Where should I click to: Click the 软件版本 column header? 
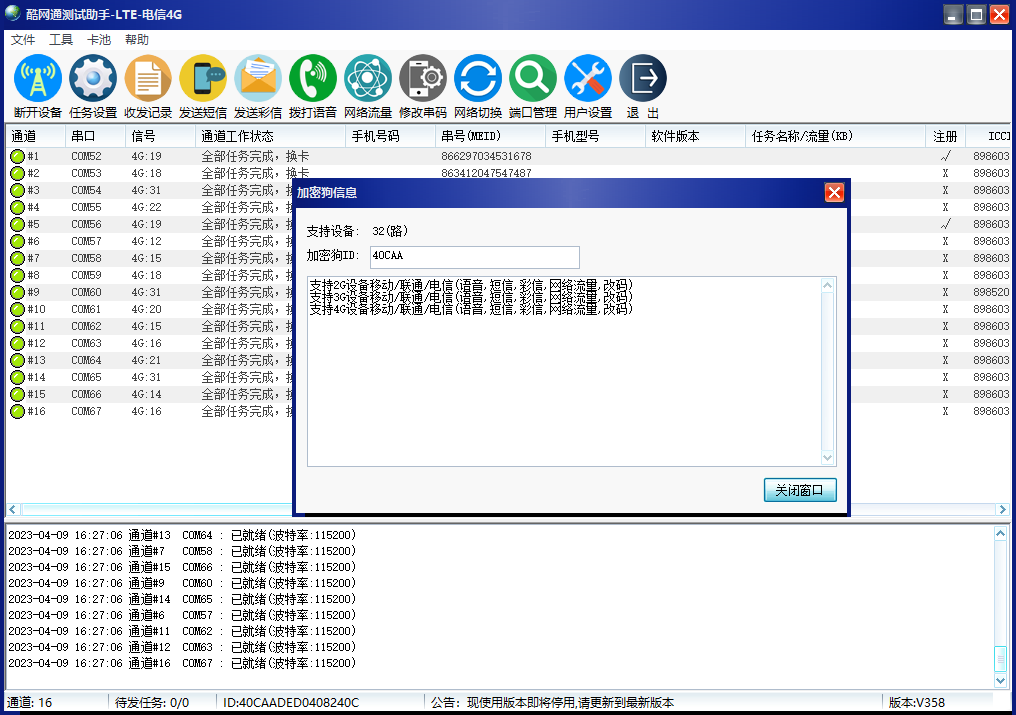[x=696, y=136]
